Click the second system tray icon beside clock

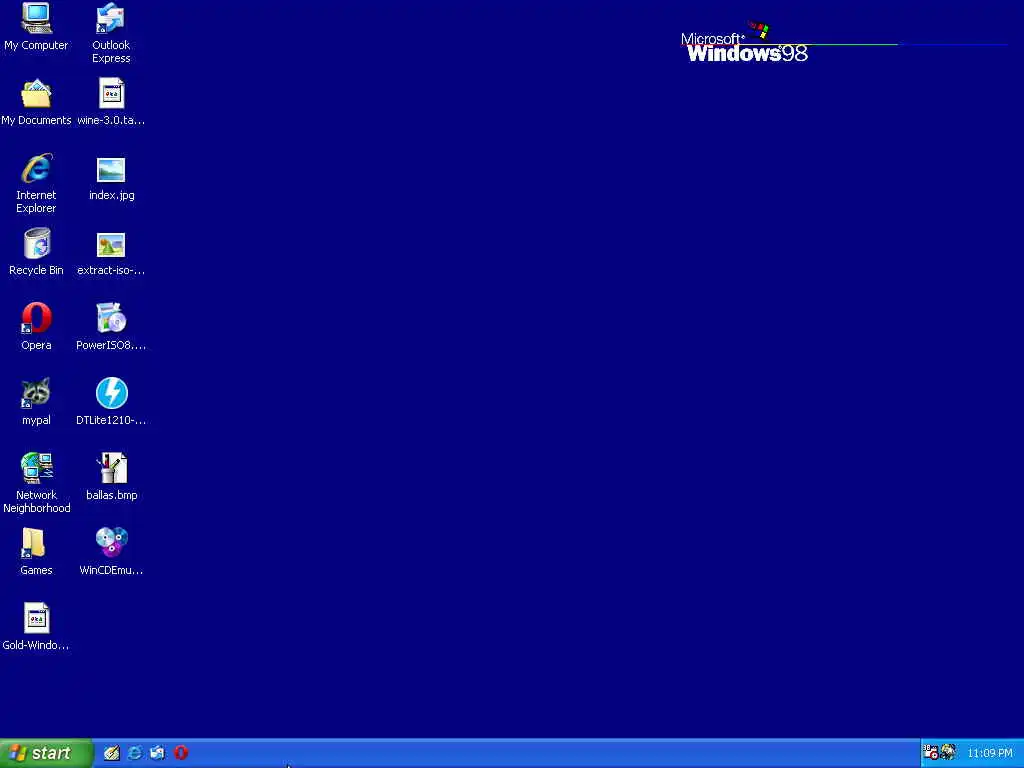coord(948,752)
